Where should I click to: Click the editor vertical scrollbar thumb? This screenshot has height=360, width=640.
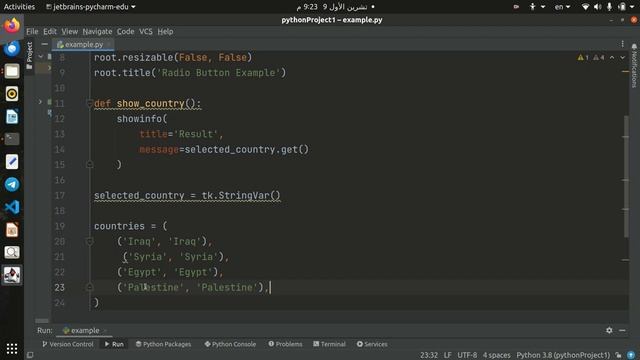pyautogui.click(x=626, y=176)
